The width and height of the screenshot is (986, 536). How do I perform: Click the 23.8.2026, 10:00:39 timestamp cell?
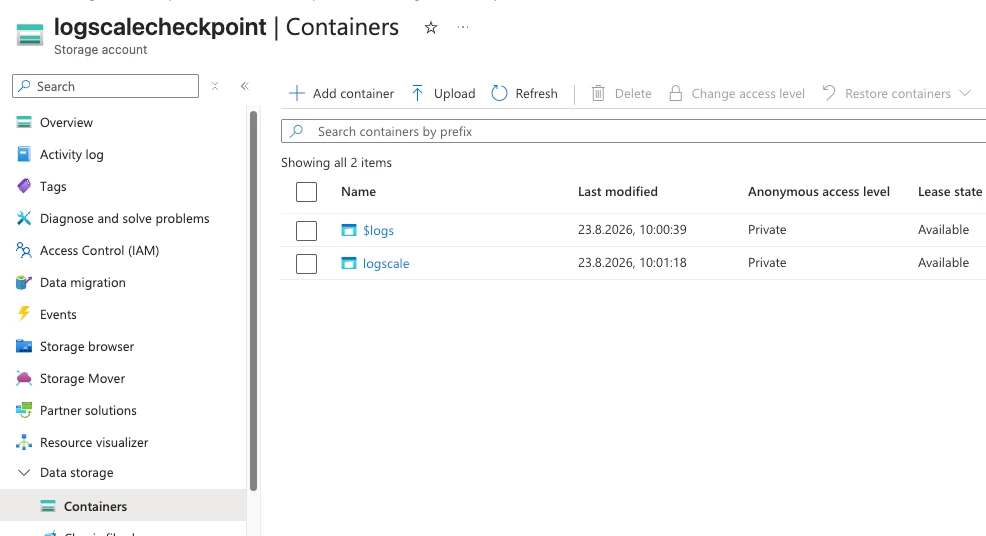tap(632, 230)
